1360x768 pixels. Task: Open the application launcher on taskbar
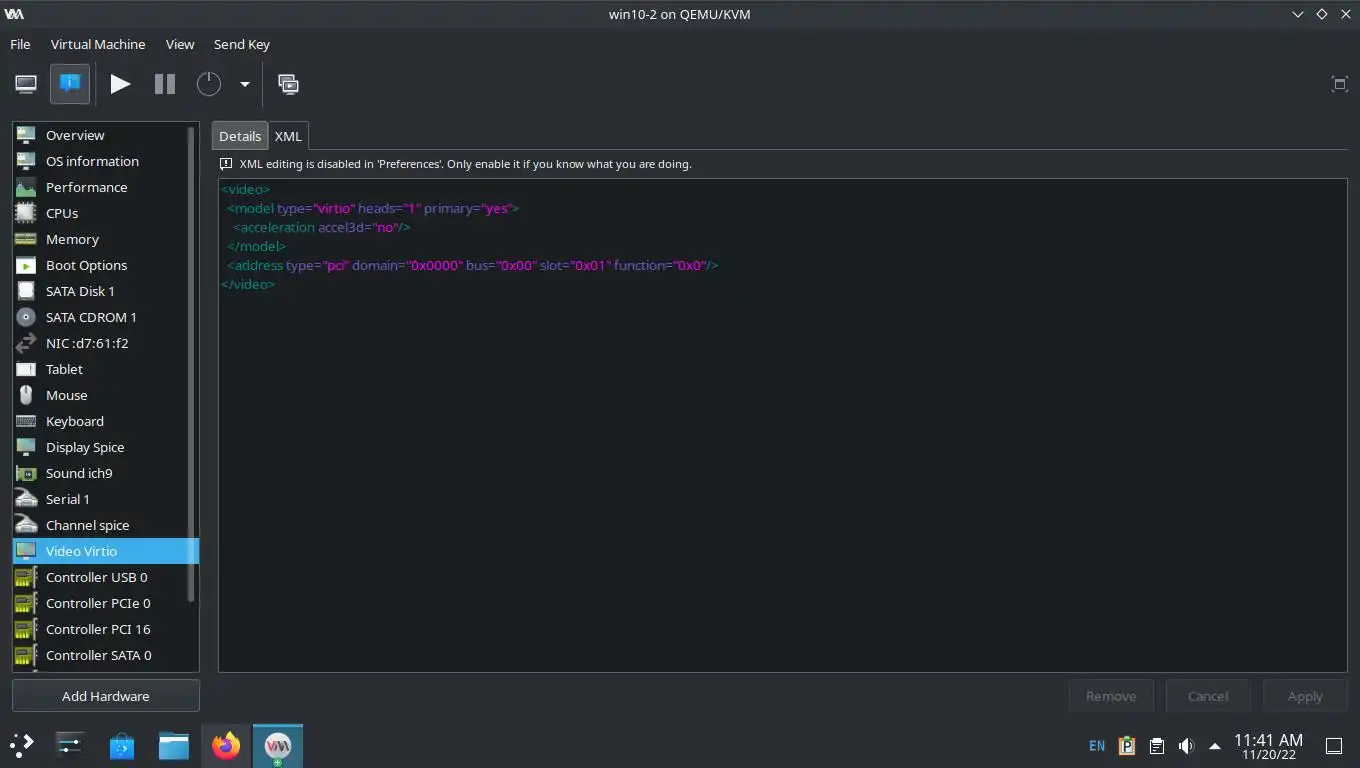[21, 745]
